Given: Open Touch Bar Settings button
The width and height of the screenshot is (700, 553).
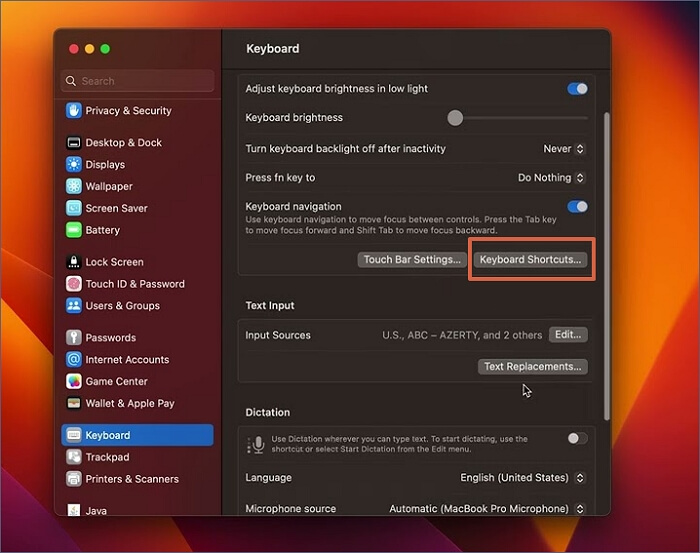Looking at the screenshot, I should (412, 259).
